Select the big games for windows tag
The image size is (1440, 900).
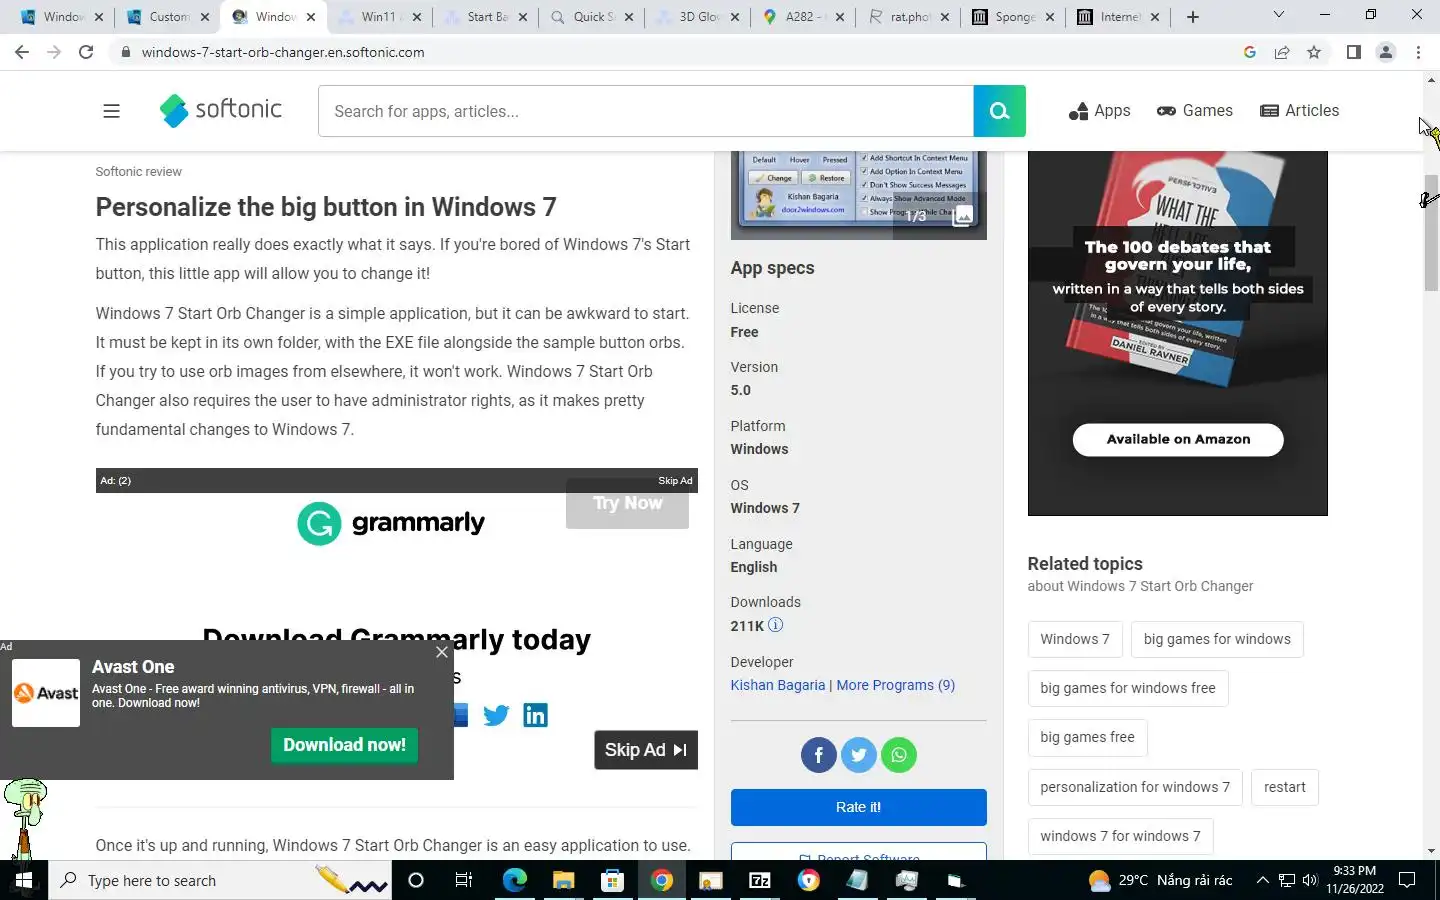1217,639
